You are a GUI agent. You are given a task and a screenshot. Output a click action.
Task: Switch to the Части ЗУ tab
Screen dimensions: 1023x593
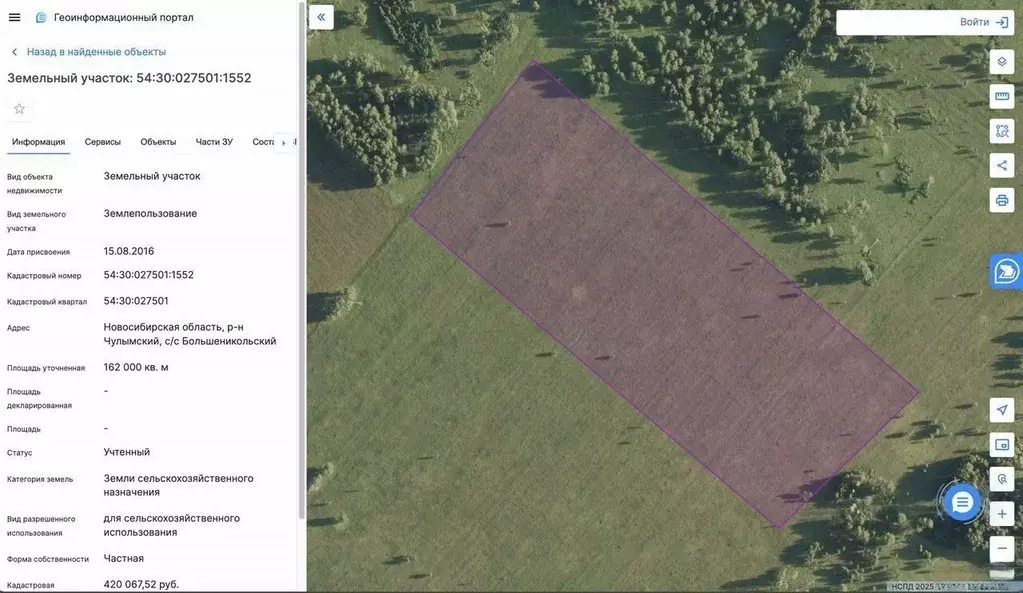point(214,142)
